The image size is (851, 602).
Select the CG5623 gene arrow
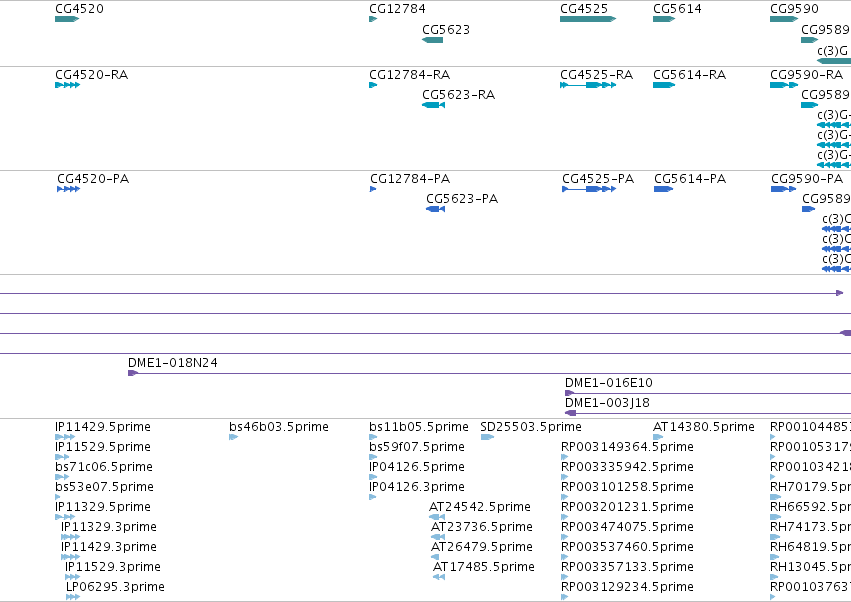pos(433,40)
